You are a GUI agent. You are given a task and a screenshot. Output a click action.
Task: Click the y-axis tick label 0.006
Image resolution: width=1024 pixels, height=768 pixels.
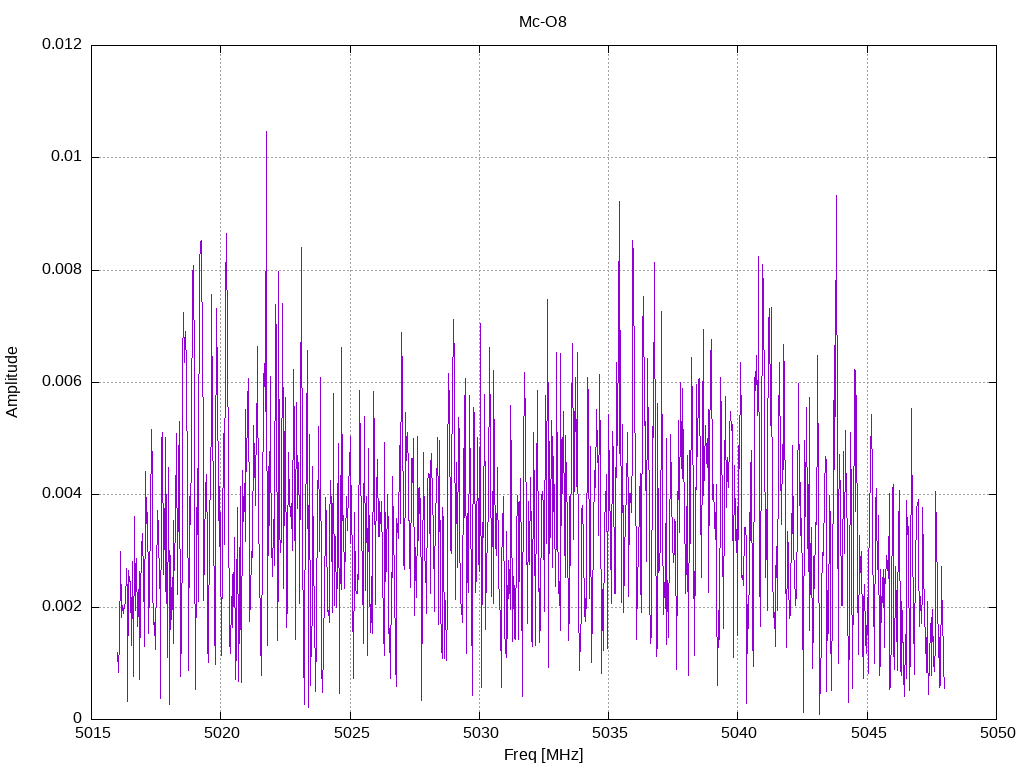click(x=62, y=382)
